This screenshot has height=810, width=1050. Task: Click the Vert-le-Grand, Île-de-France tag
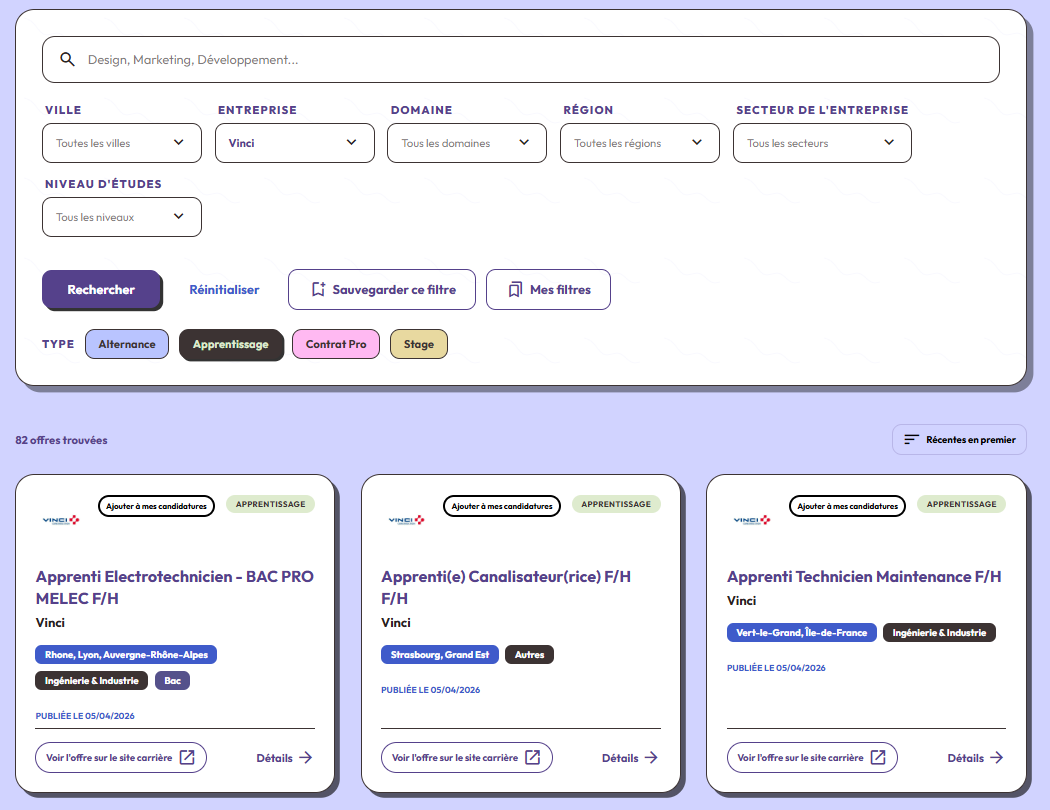click(x=802, y=633)
